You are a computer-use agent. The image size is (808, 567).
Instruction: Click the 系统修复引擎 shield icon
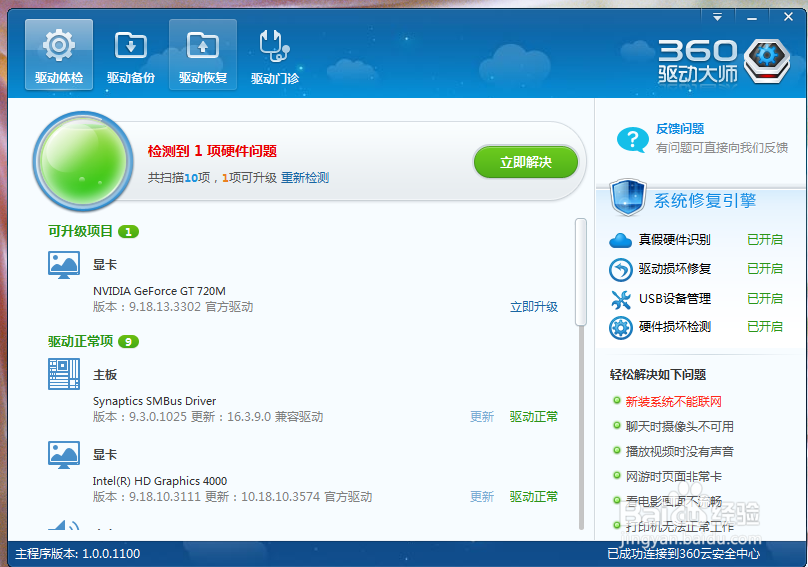point(627,197)
